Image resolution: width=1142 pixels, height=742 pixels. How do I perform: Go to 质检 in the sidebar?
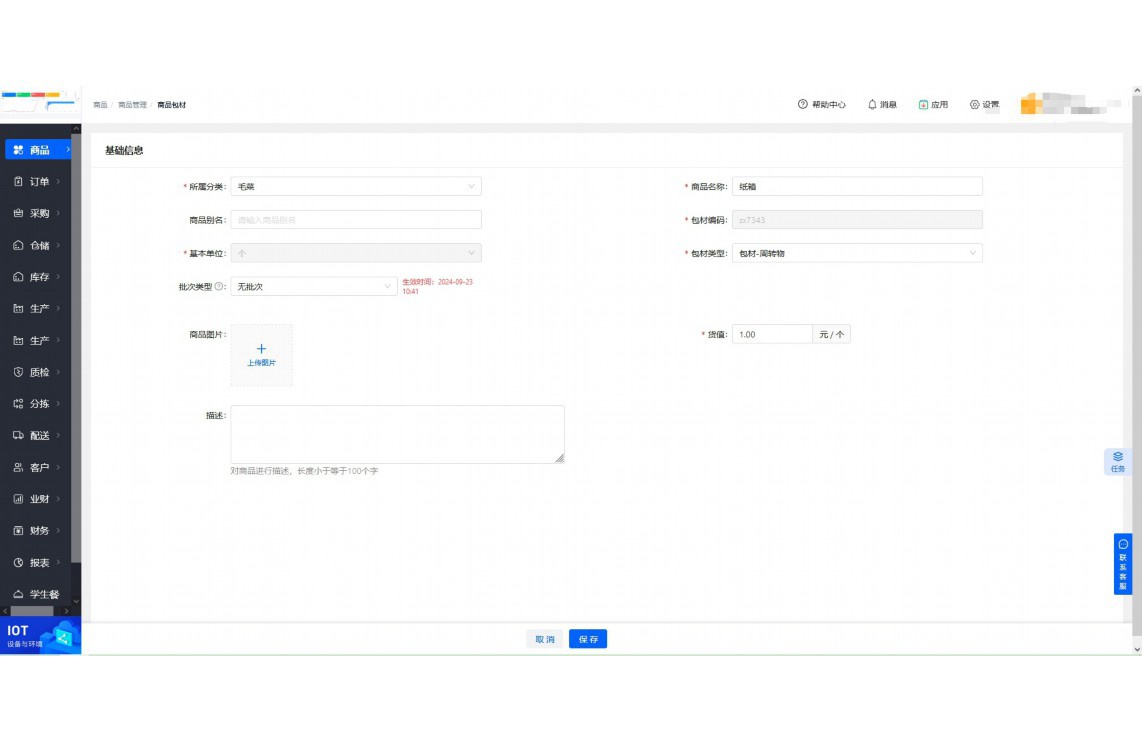[x=39, y=372]
